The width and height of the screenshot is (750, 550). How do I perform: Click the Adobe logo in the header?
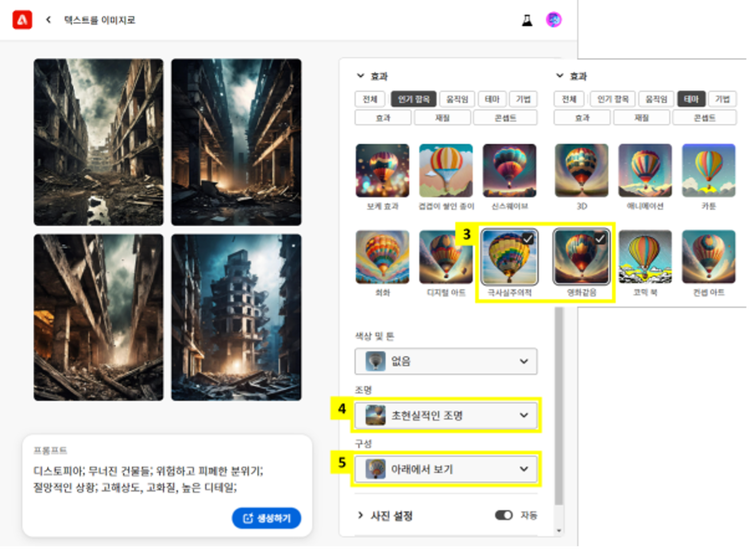pos(22,20)
